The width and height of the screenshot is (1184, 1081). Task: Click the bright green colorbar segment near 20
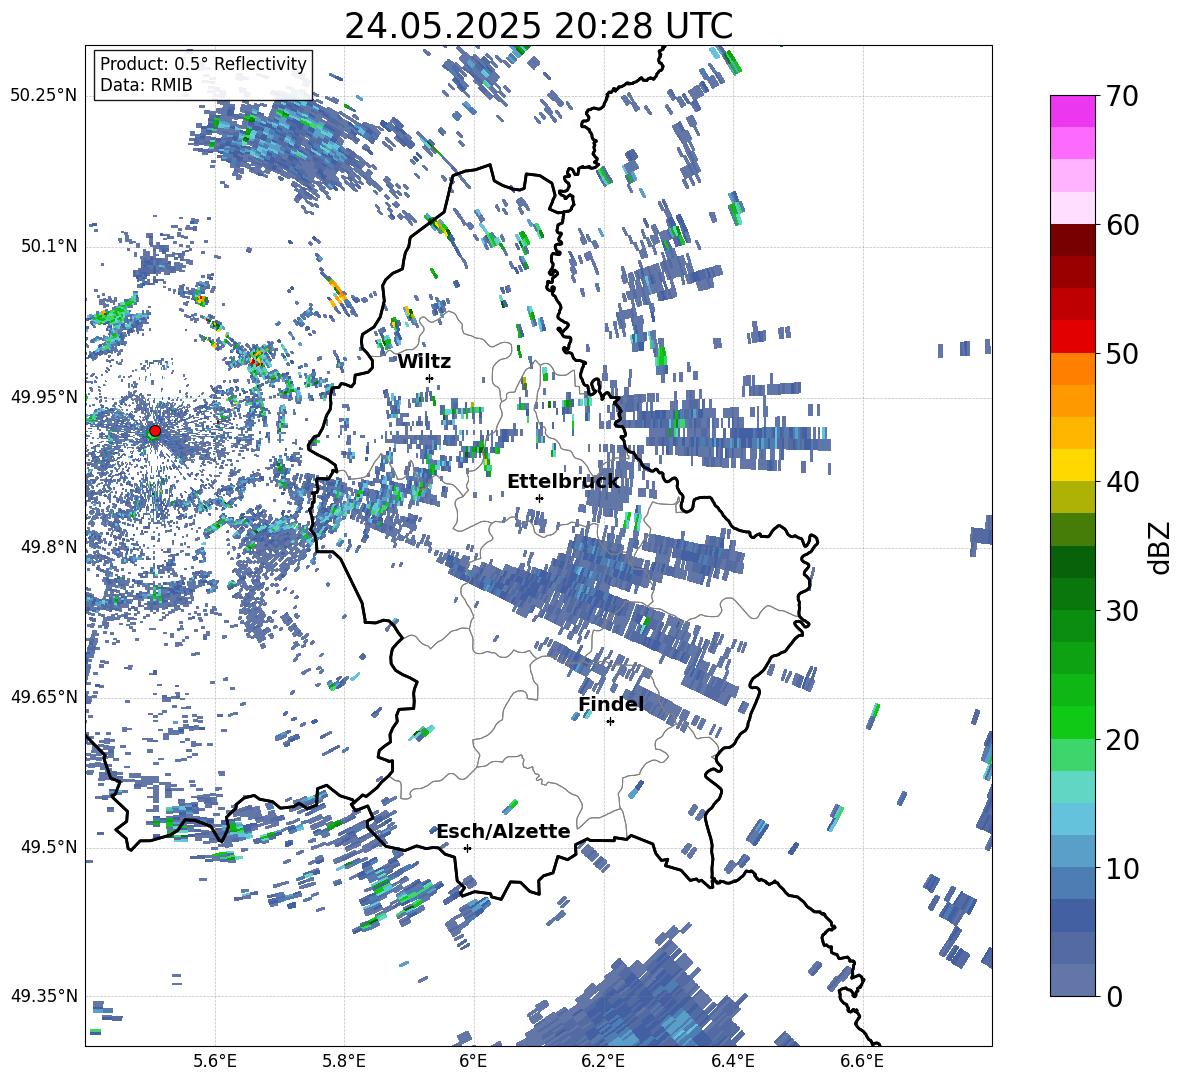tap(1072, 722)
